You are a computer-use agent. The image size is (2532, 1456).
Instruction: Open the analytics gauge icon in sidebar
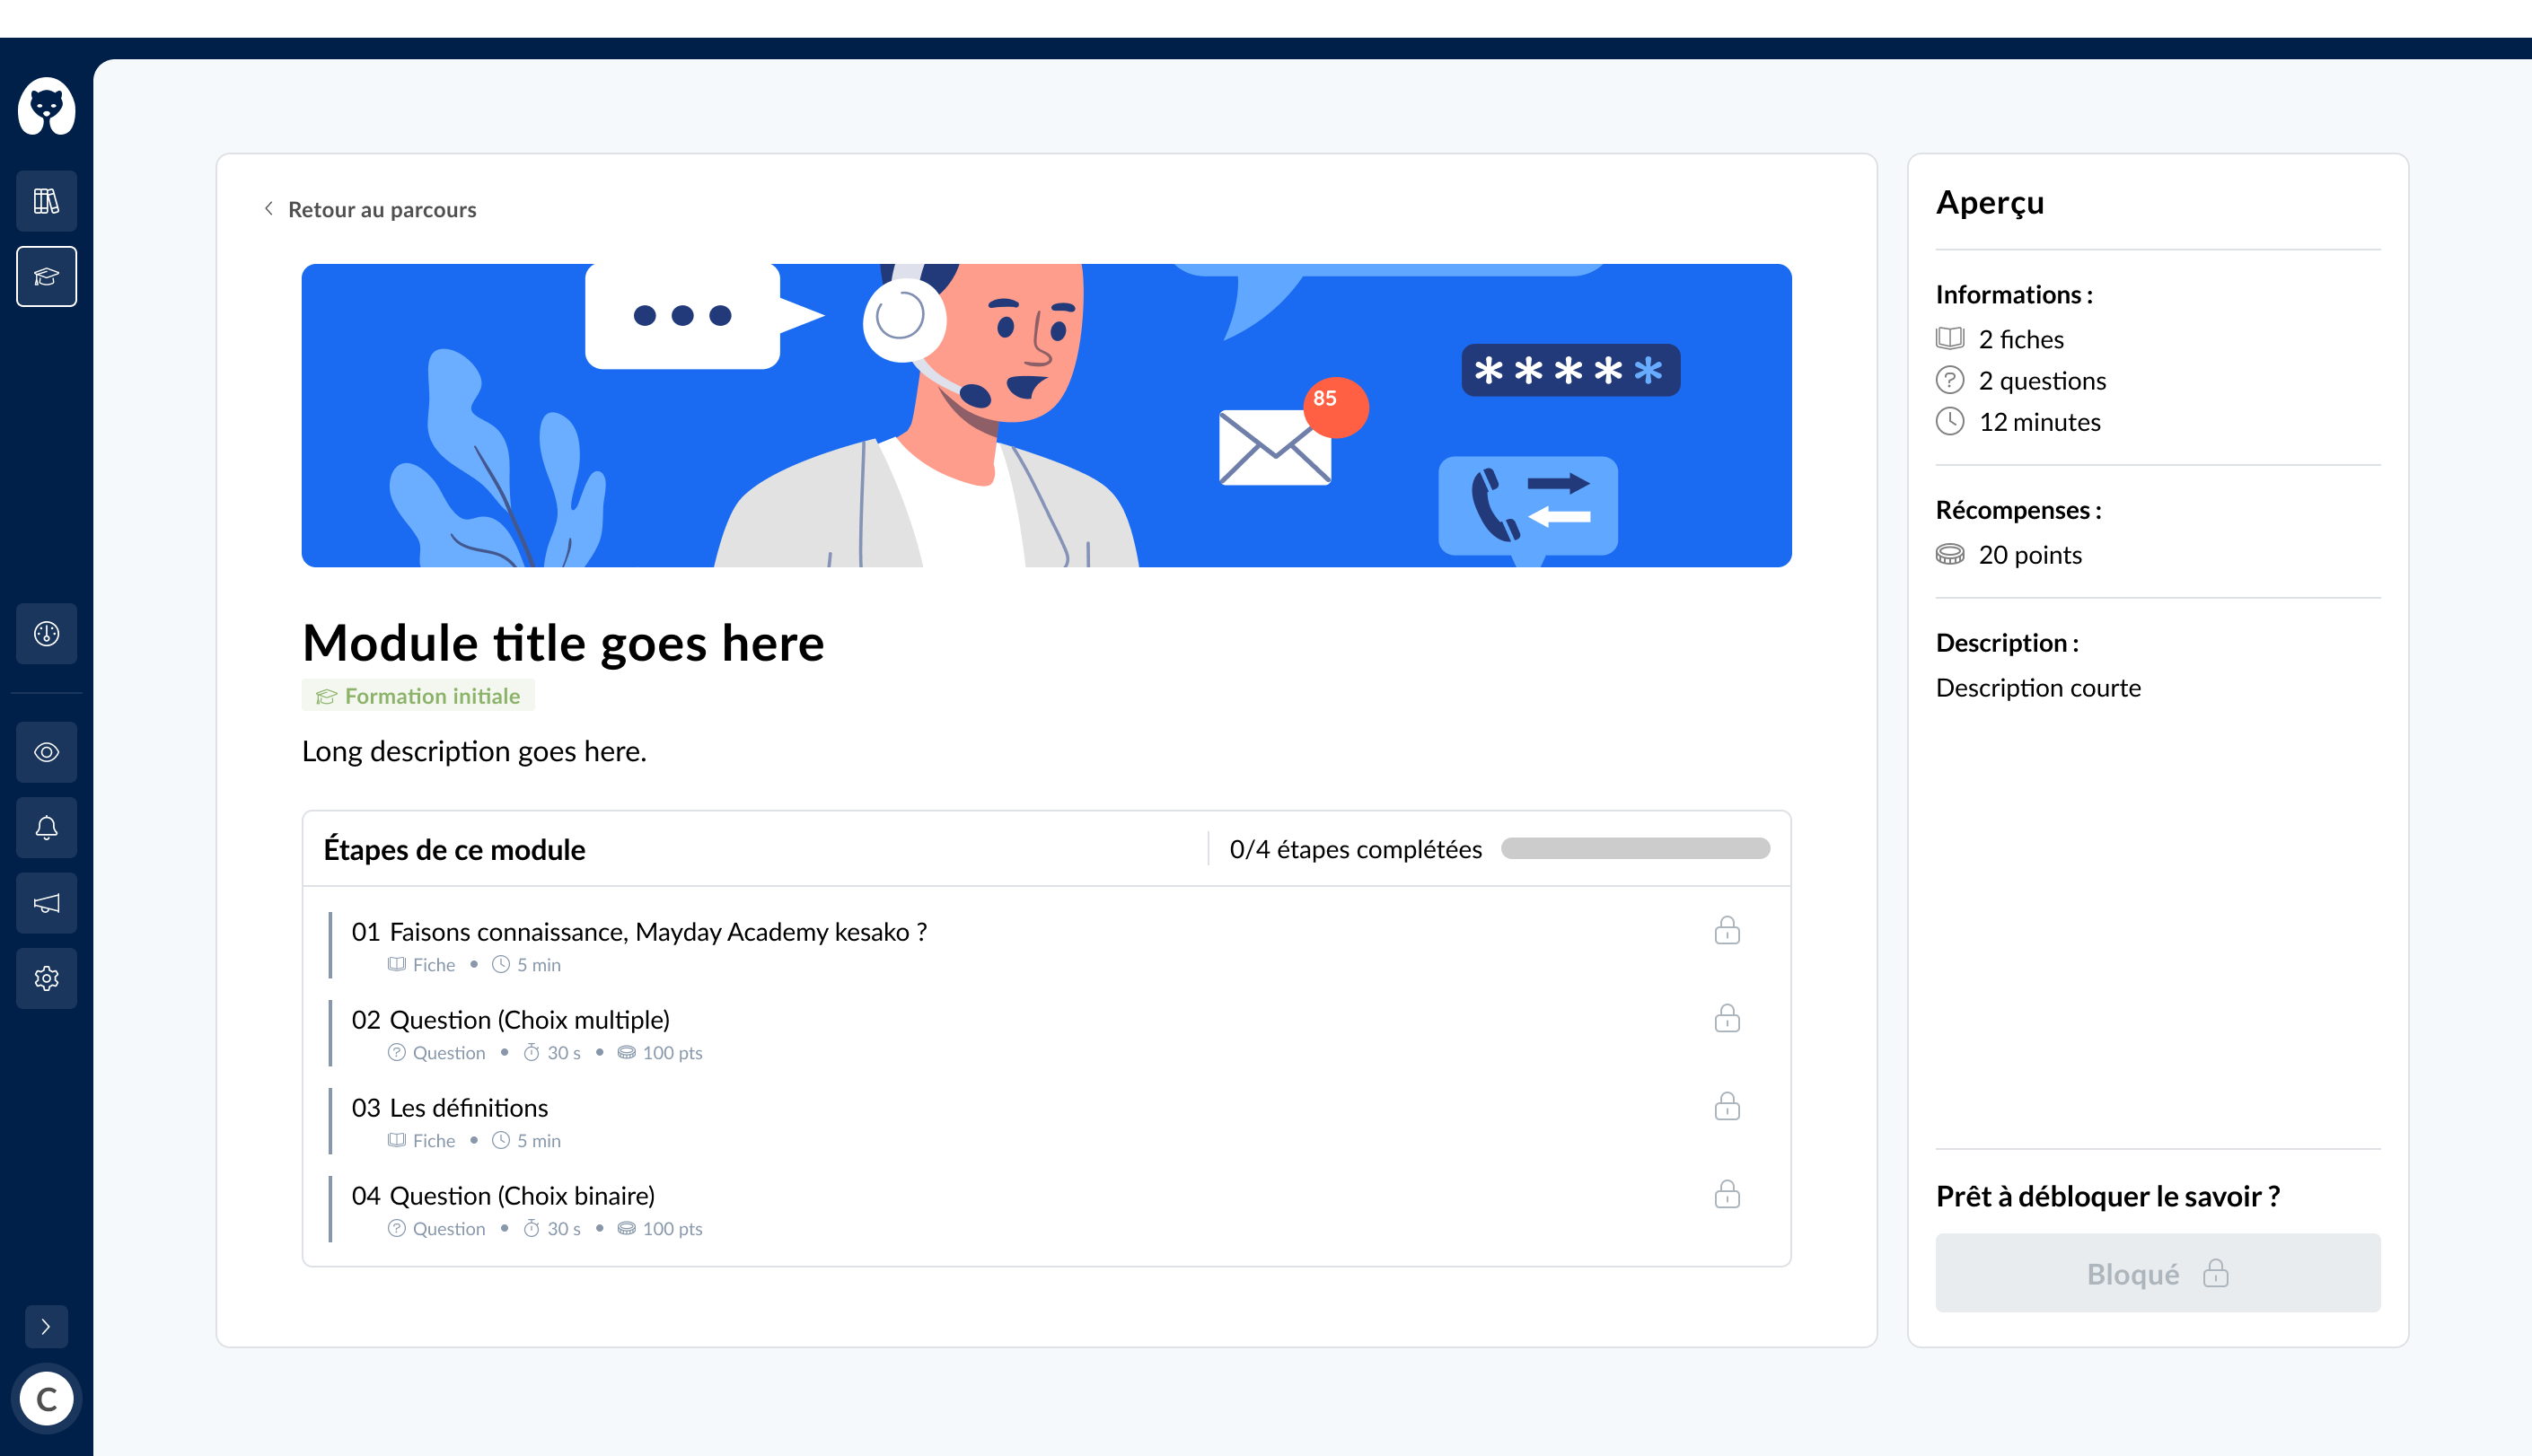tap(46, 633)
